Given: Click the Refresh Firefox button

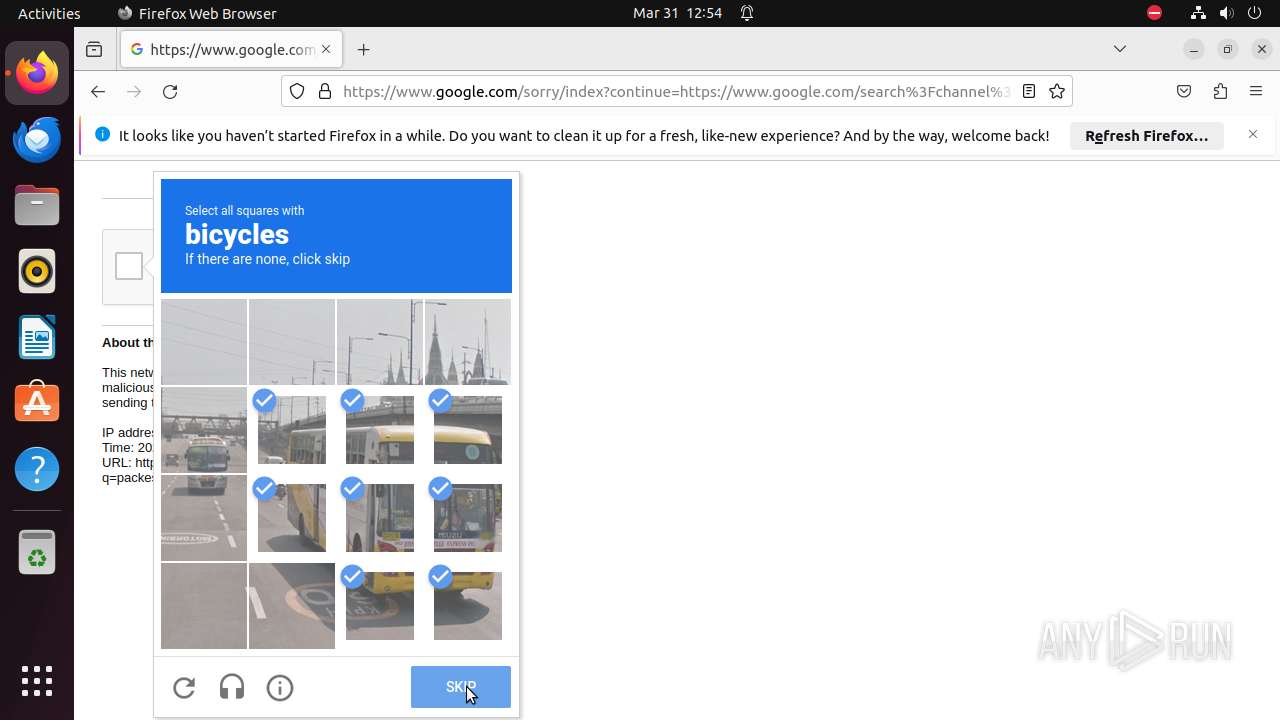Looking at the screenshot, I should 1147,136.
